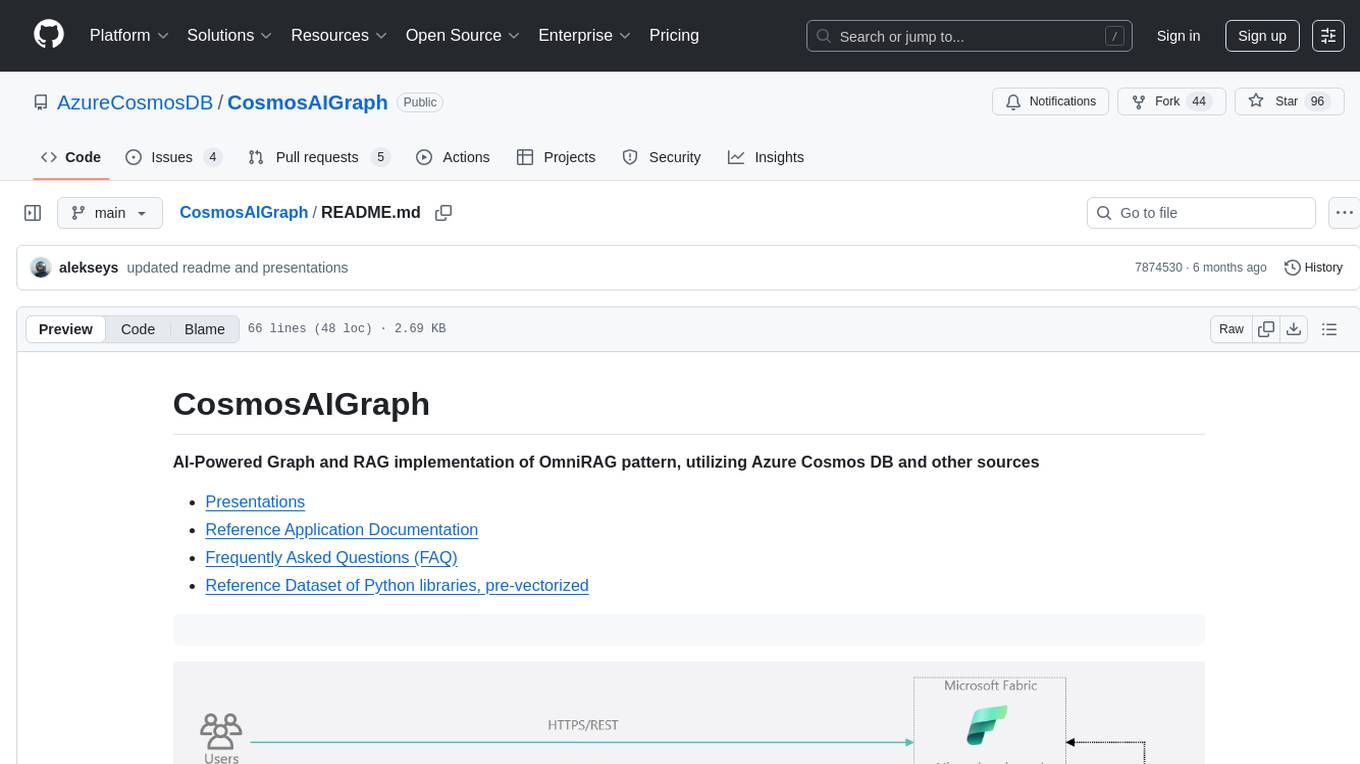This screenshot has width=1360, height=764.
Task: Switch file view to Code
Action: [x=138, y=329]
